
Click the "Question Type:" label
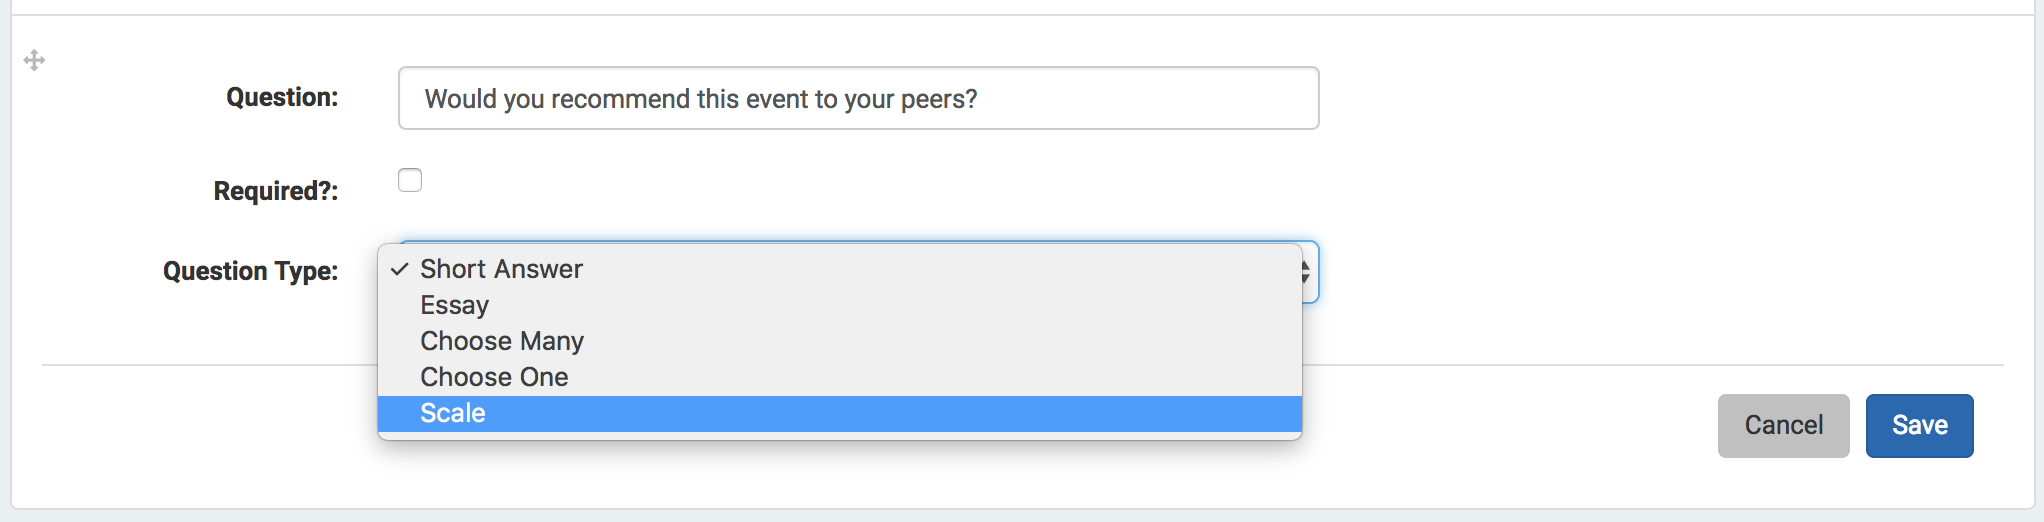(x=251, y=271)
